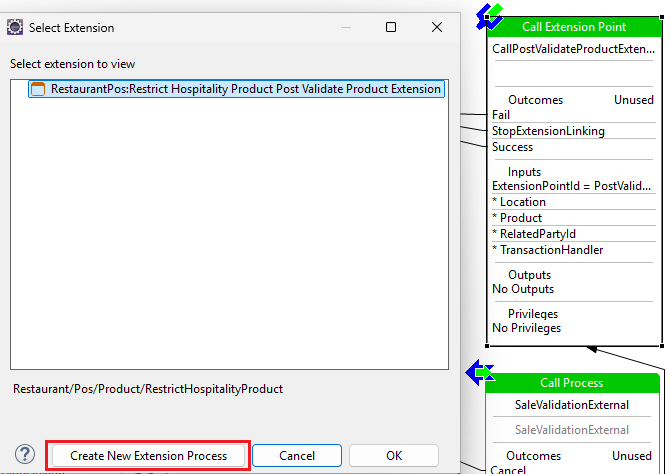This screenshot has height=474, width=670.
Task: Click the No Privileges text
Action: click(x=526, y=328)
